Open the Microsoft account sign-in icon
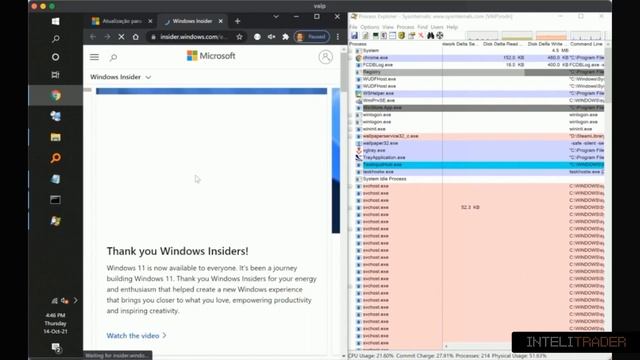640x360 pixels. tap(325, 57)
